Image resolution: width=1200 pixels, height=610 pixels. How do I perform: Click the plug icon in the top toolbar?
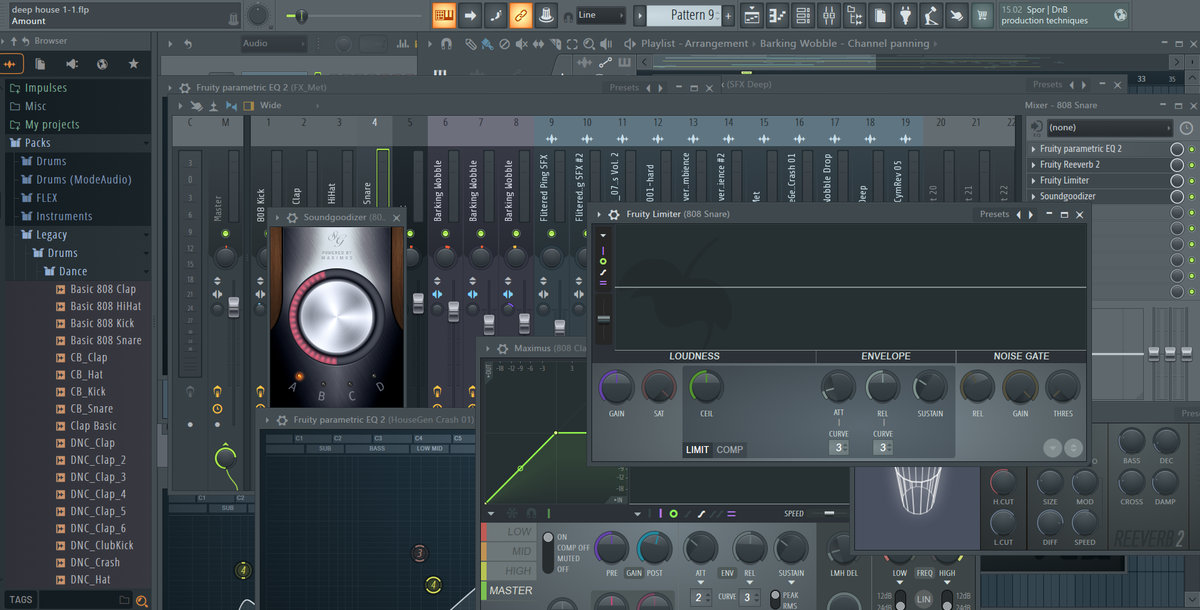click(904, 15)
